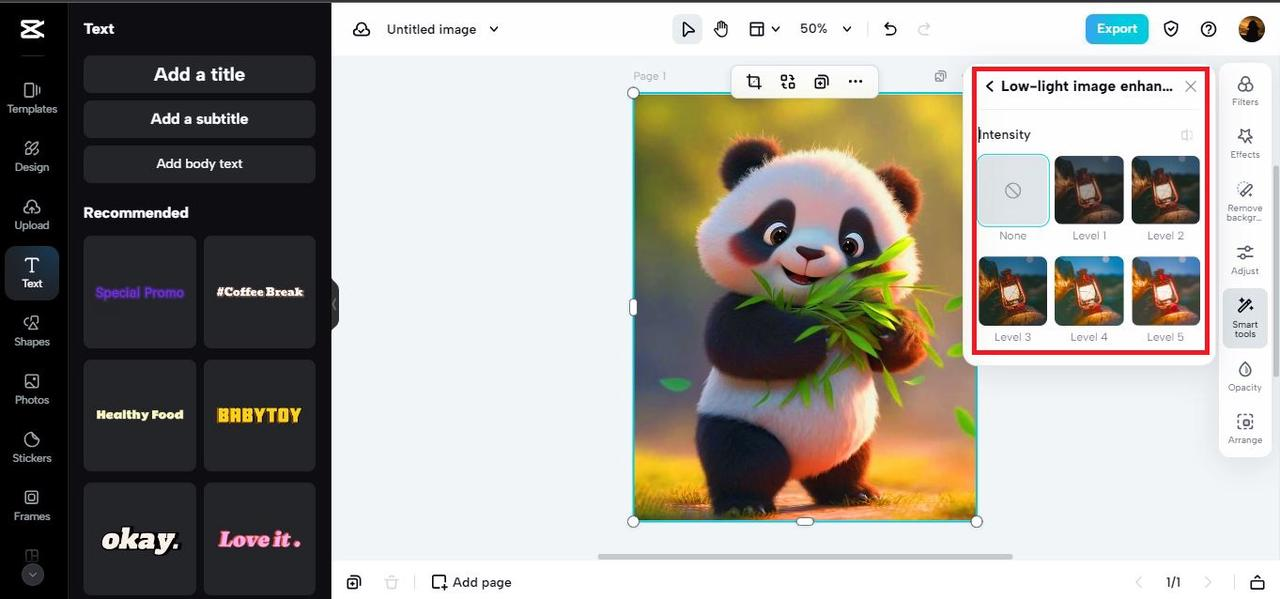This screenshot has height=599, width=1280.
Task: Redo the last action
Action: coord(924,29)
